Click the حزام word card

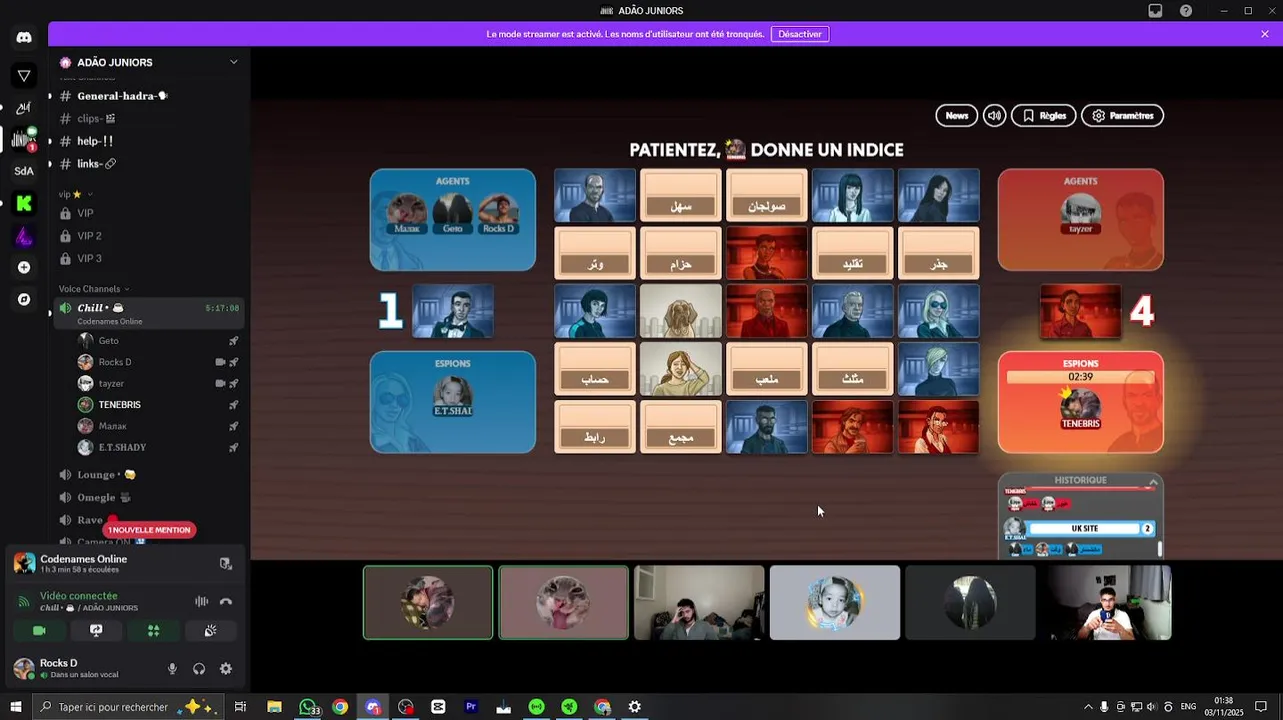680,253
